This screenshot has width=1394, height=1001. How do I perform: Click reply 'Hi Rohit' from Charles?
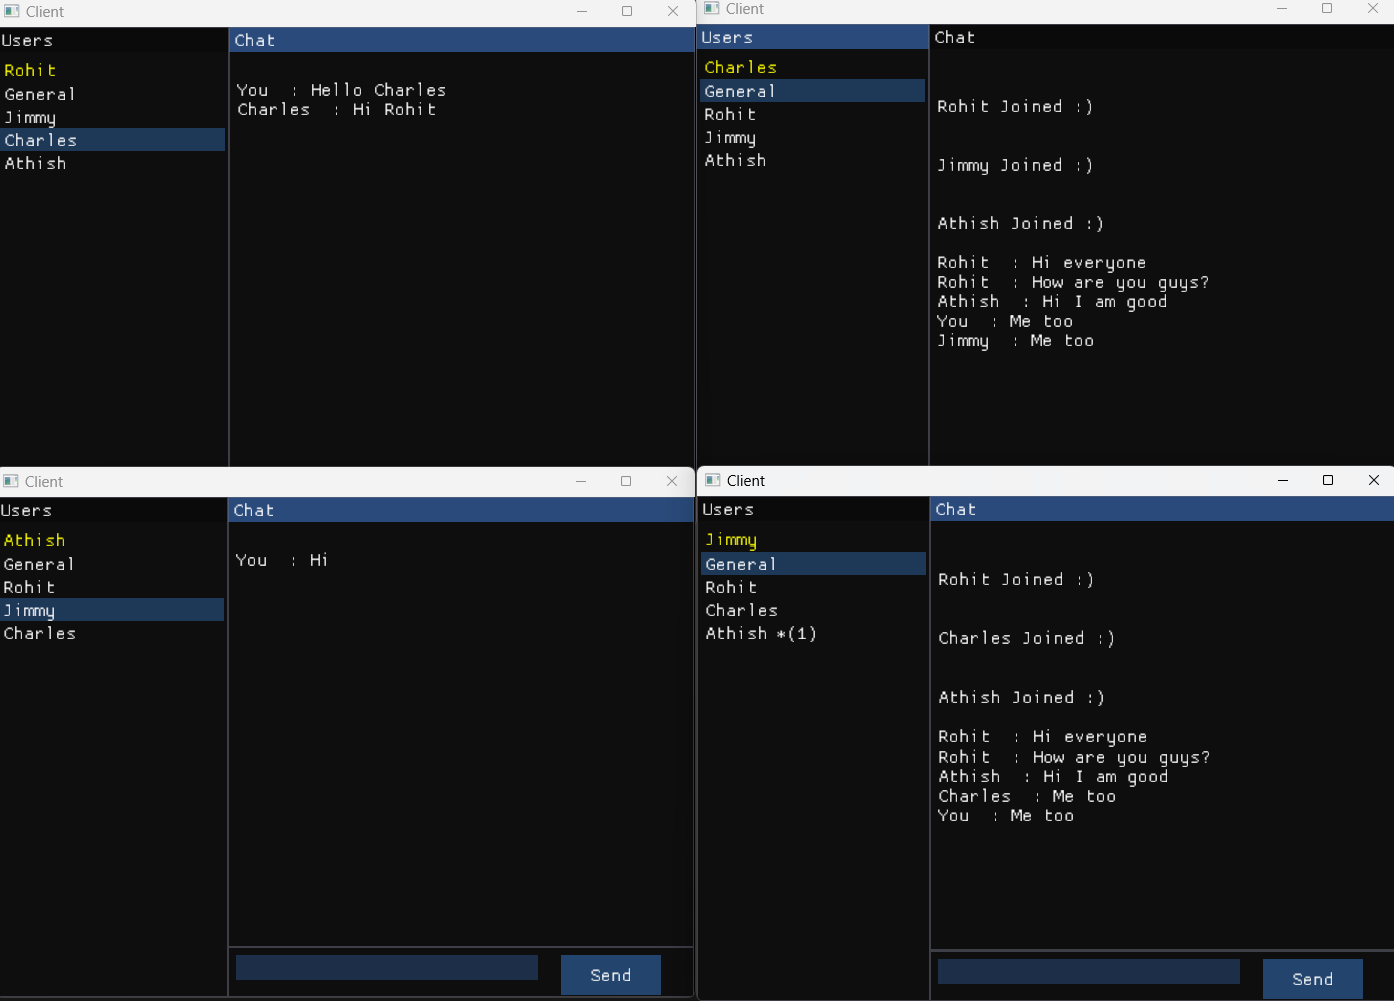[x=394, y=109]
